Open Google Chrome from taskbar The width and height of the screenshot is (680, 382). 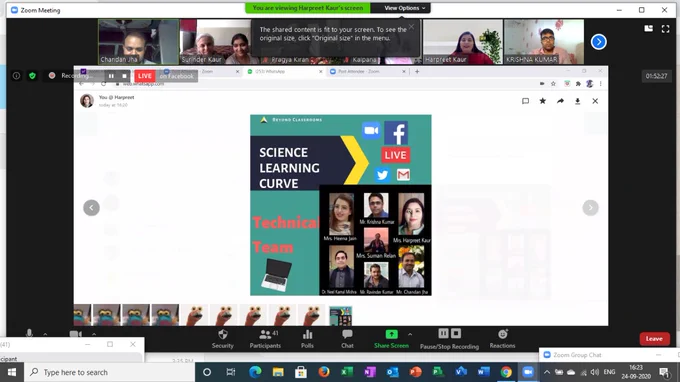click(x=506, y=372)
